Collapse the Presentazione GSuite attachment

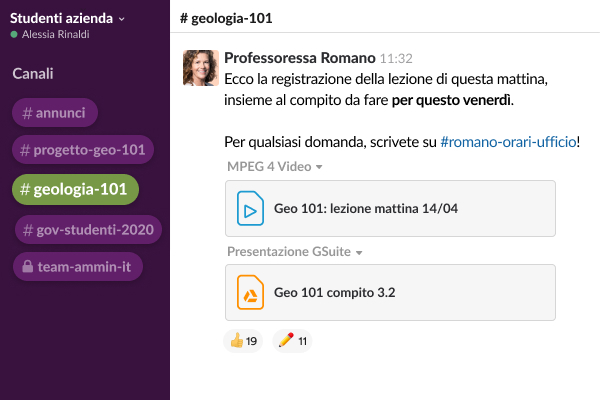click(358, 252)
